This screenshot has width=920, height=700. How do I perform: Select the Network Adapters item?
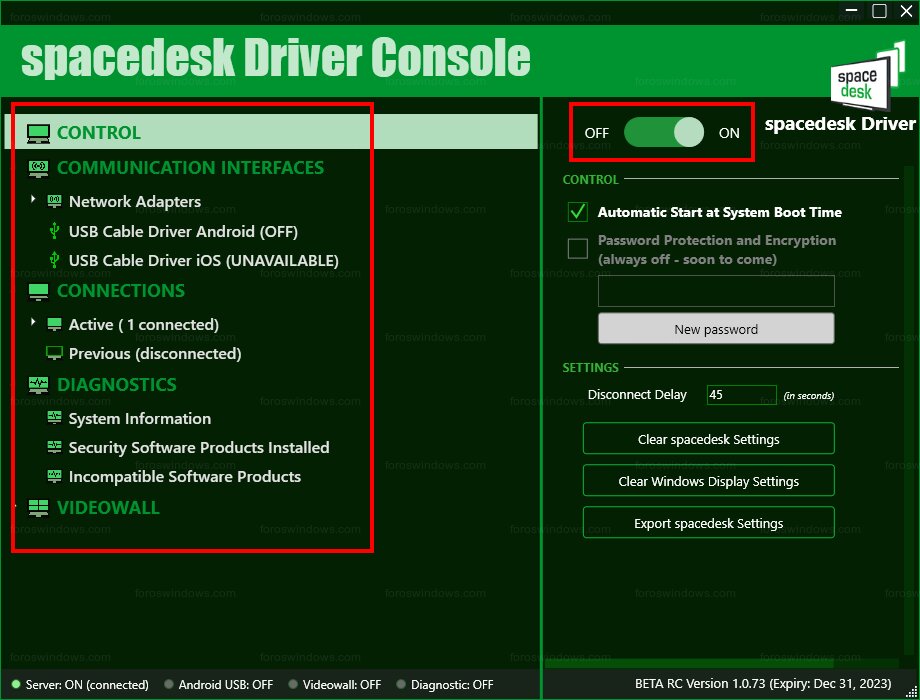coord(135,202)
